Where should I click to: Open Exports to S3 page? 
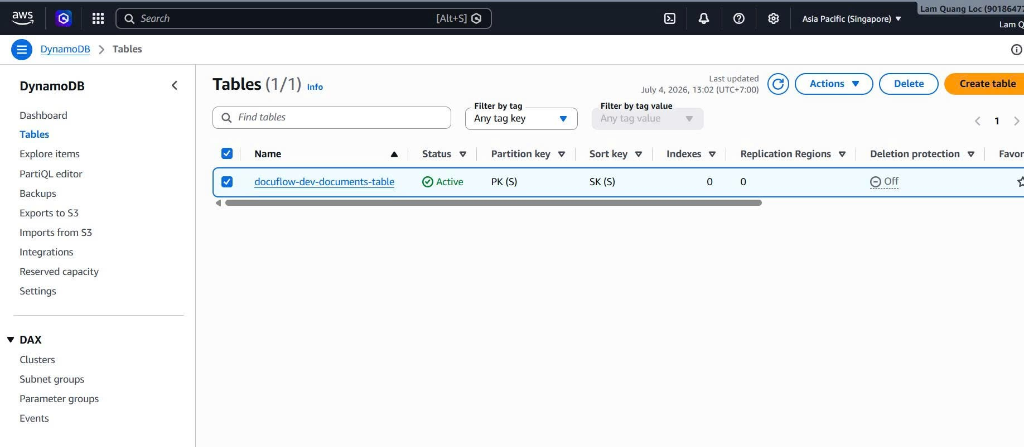click(49, 213)
